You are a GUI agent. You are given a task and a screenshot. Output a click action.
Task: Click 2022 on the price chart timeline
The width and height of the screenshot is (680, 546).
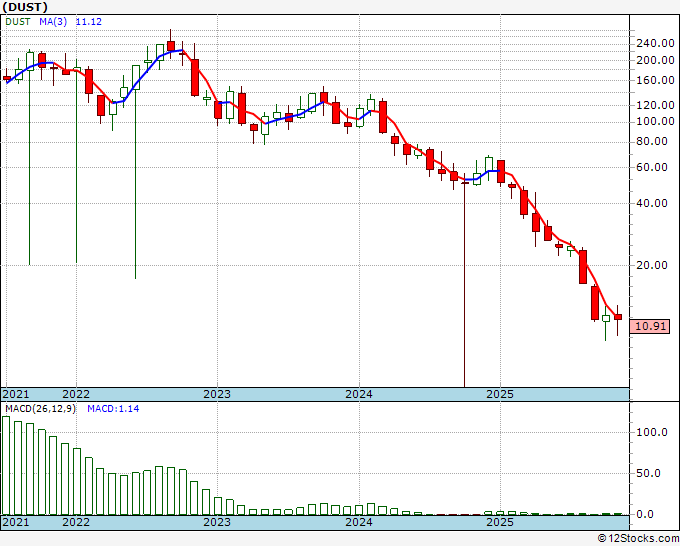pyautogui.click(x=76, y=394)
